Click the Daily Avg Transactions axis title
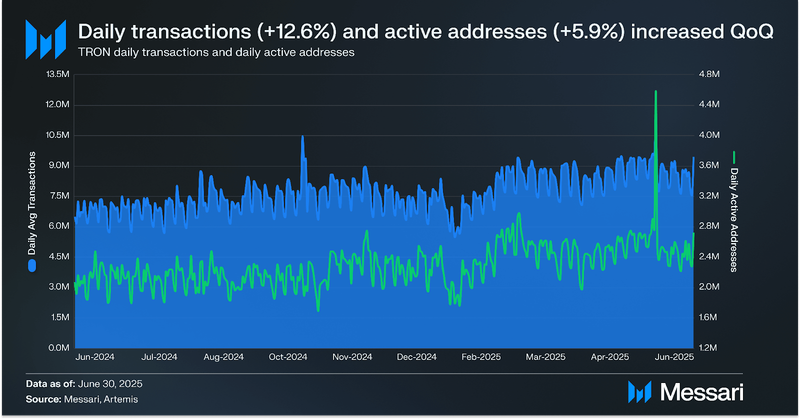The image size is (800, 419). pos(32,204)
